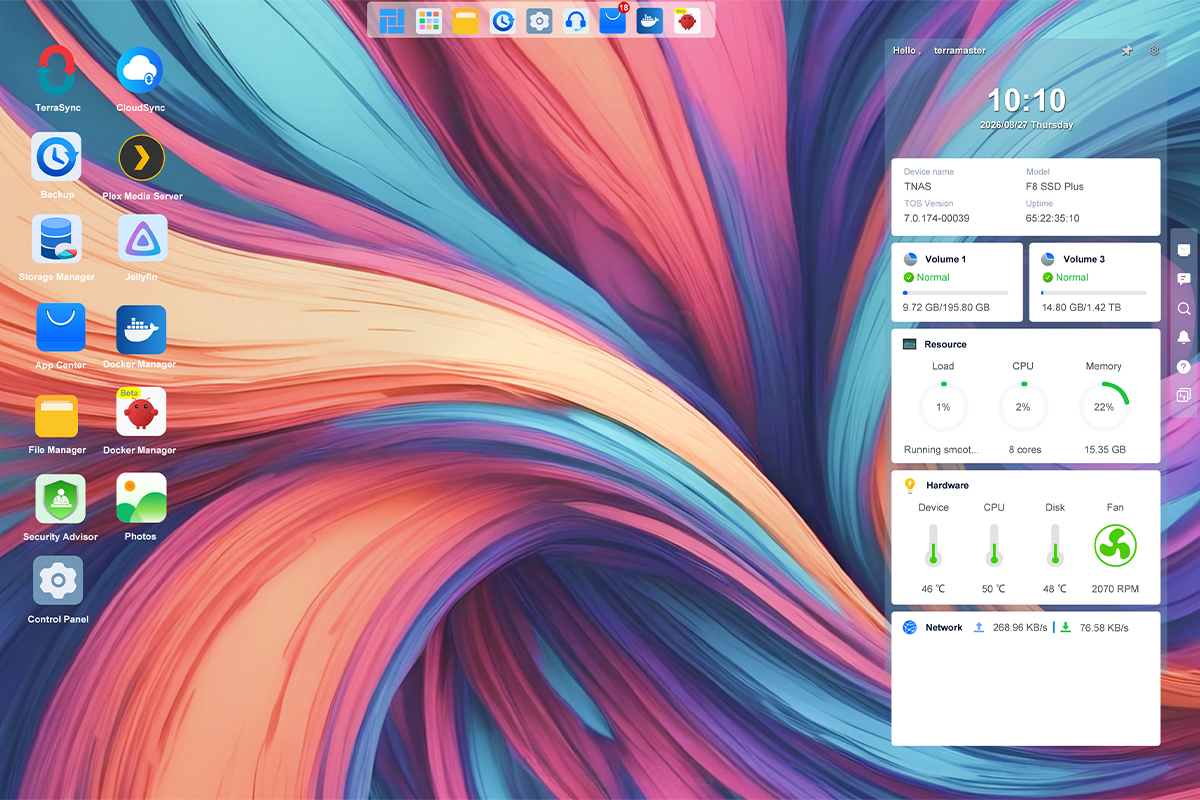The image size is (1200, 800).
Task: Click the fan speed icon in Hardware
Action: point(1115,545)
